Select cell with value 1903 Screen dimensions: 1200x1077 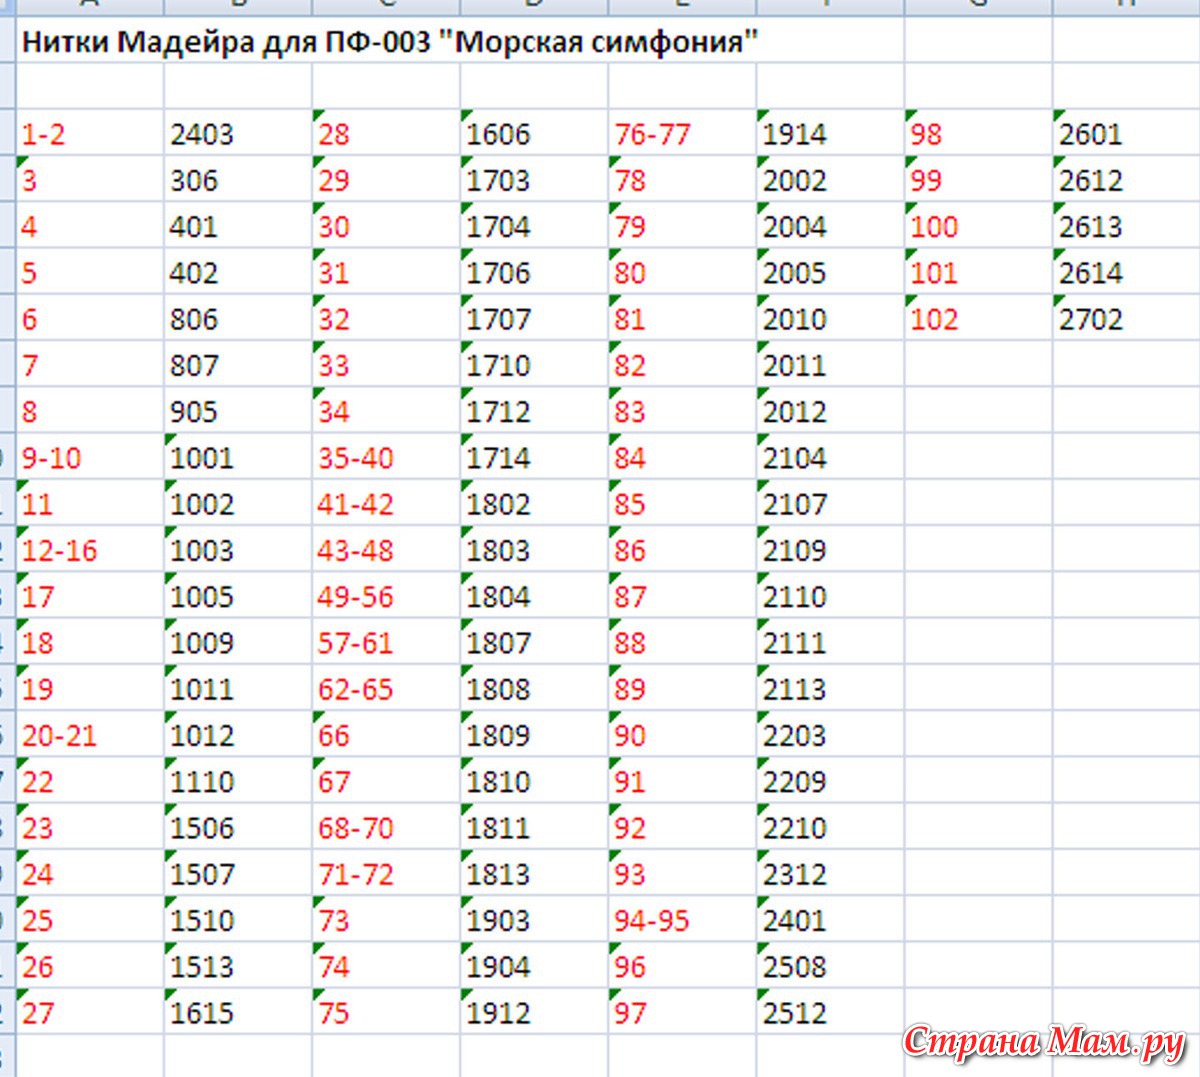click(x=534, y=920)
